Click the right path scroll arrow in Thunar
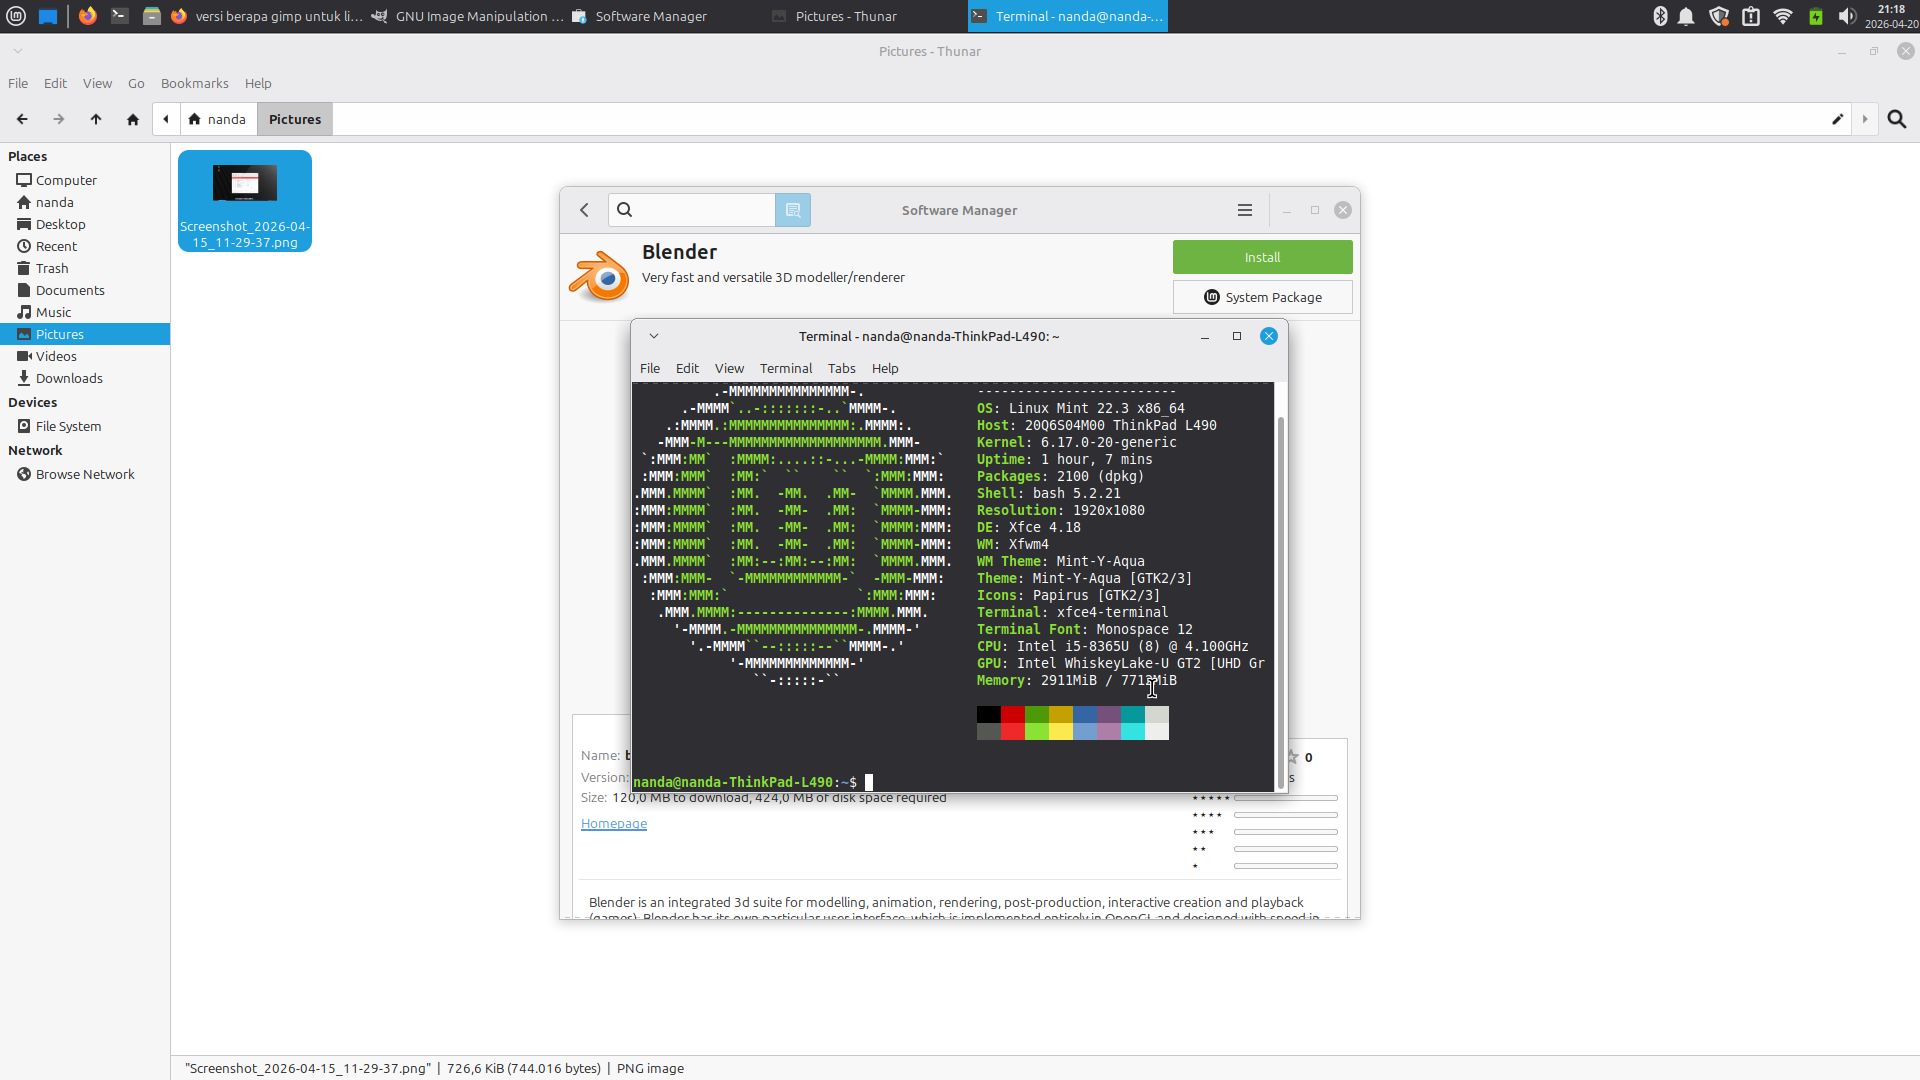The width and height of the screenshot is (1920, 1080). [1864, 119]
